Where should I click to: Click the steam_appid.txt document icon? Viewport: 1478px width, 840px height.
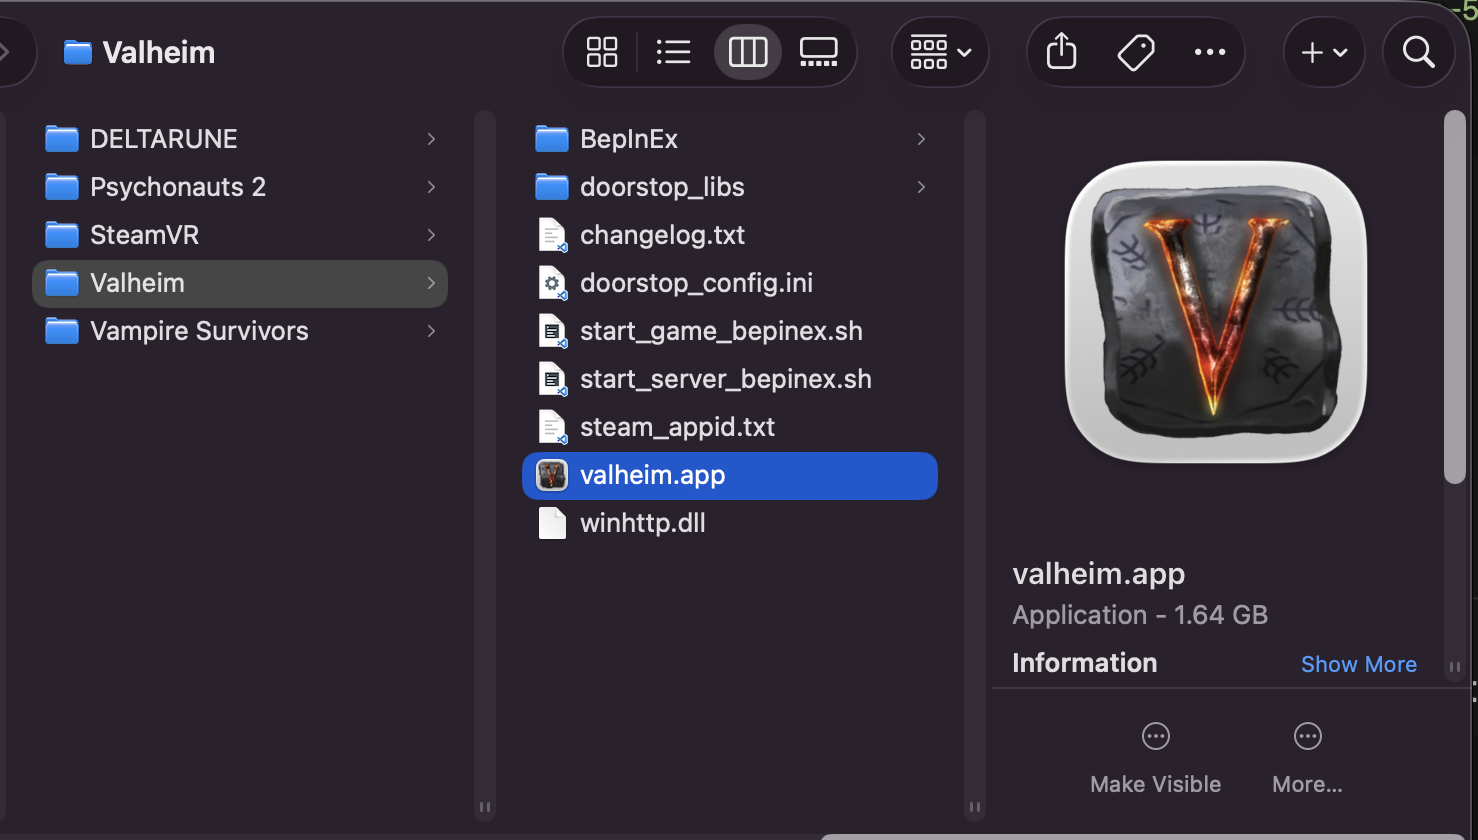[x=552, y=427]
